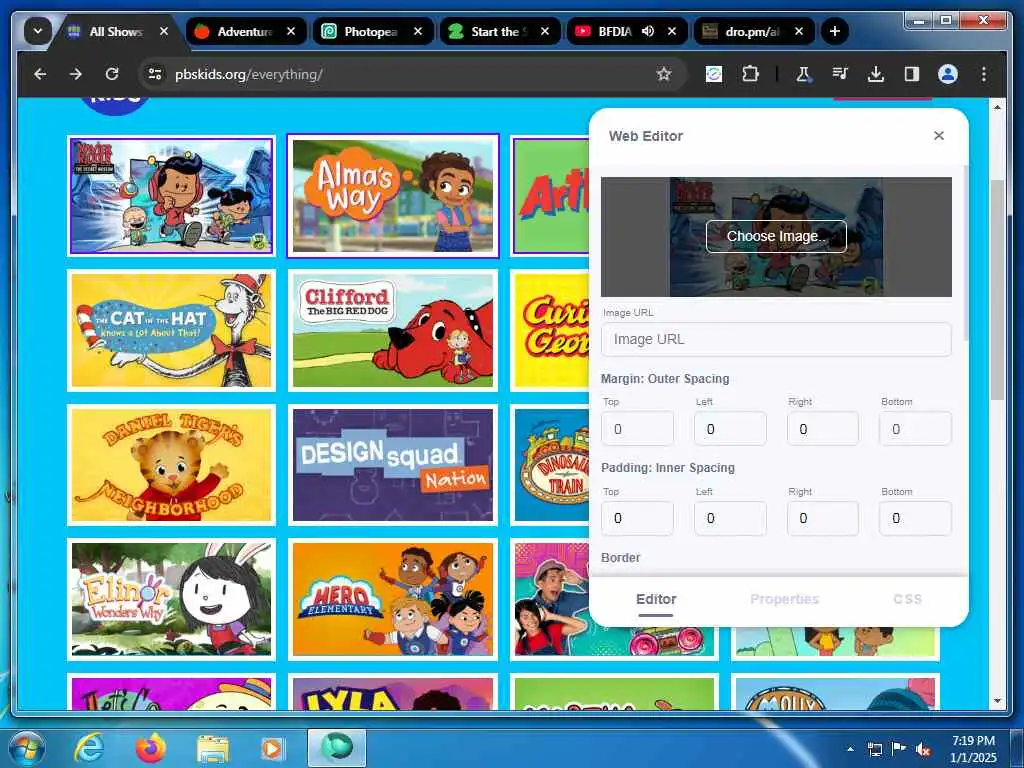View site information icon in address bar

[x=155, y=74]
